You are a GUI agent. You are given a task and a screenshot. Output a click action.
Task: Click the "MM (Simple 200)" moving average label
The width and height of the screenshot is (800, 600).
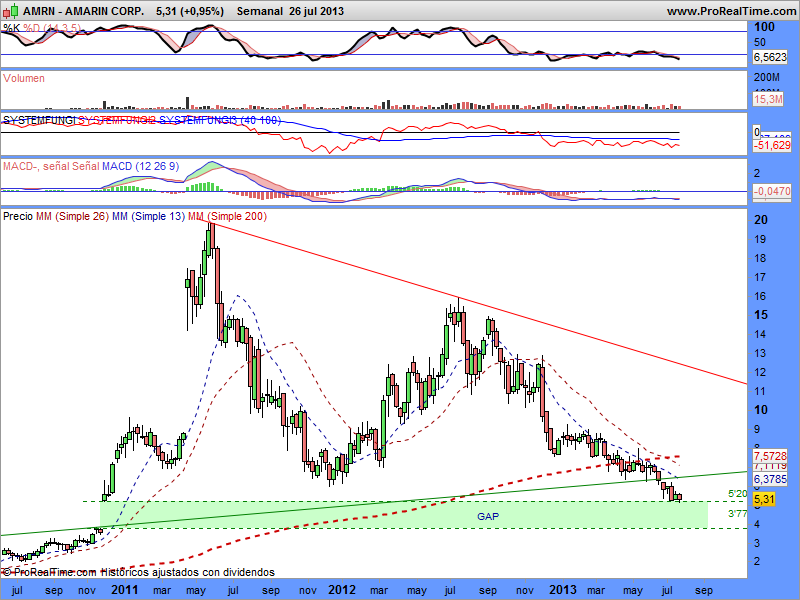pyautogui.click(x=228, y=216)
